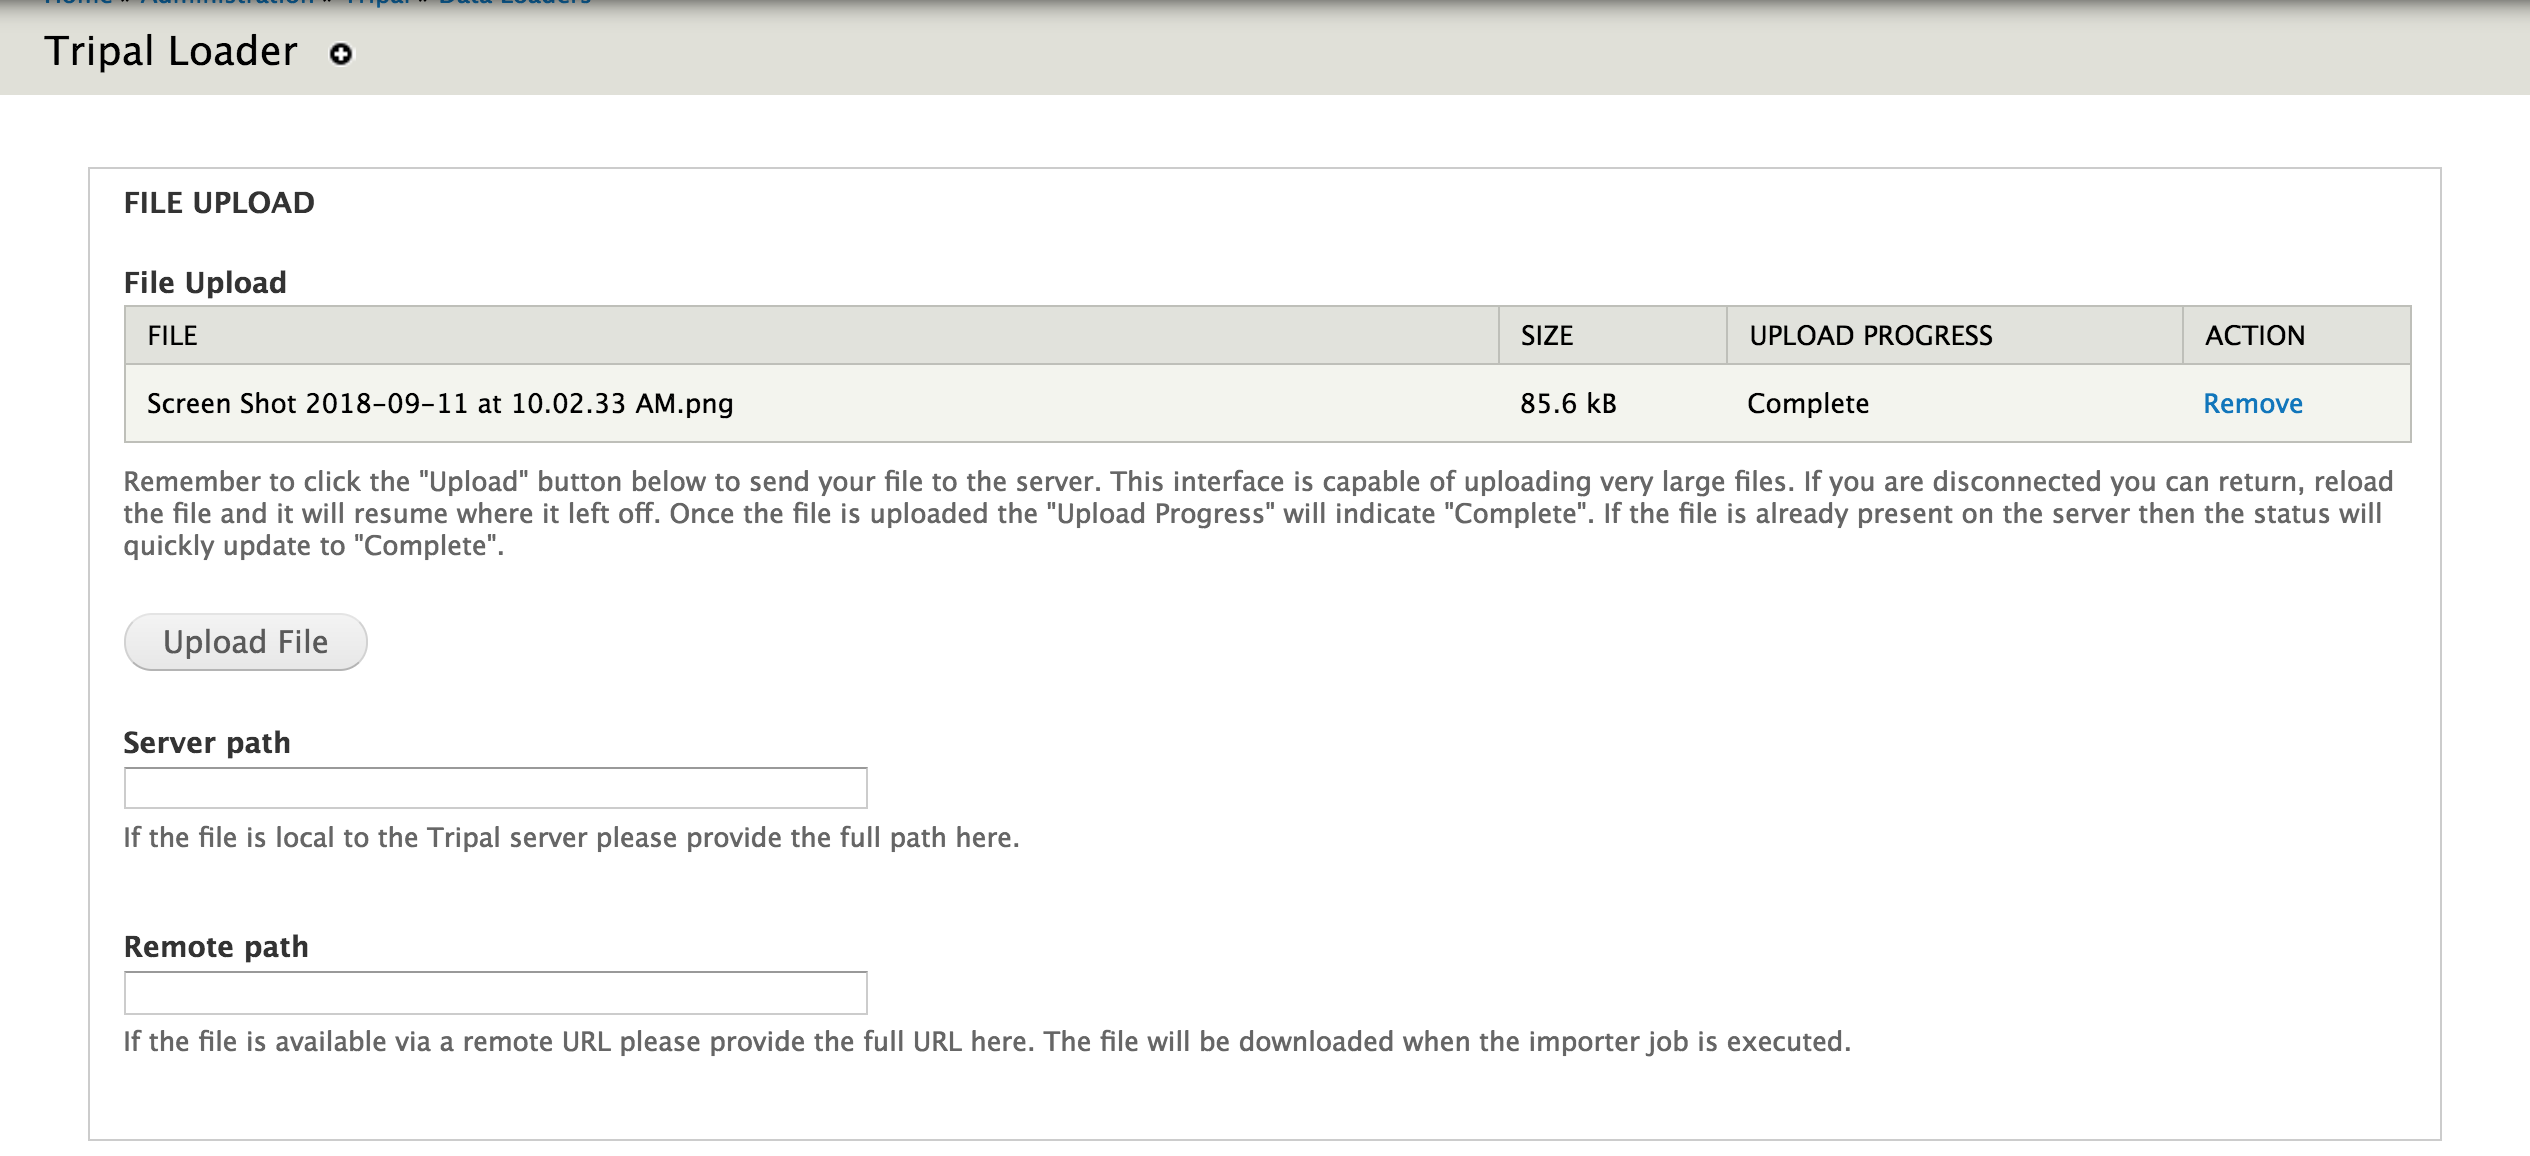This screenshot has height=1156, width=2530.
Task: Select the UPLOAD PROGRESS column header
Action: pos(1870,336)
